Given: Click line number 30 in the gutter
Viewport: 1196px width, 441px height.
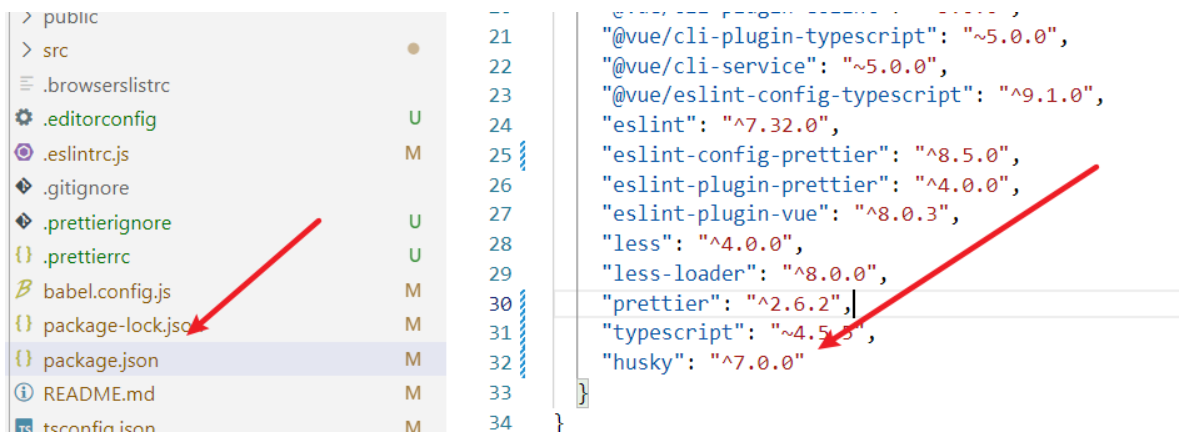Looking at the screenshot, I should pyautogui.click(x=500, y=303).
